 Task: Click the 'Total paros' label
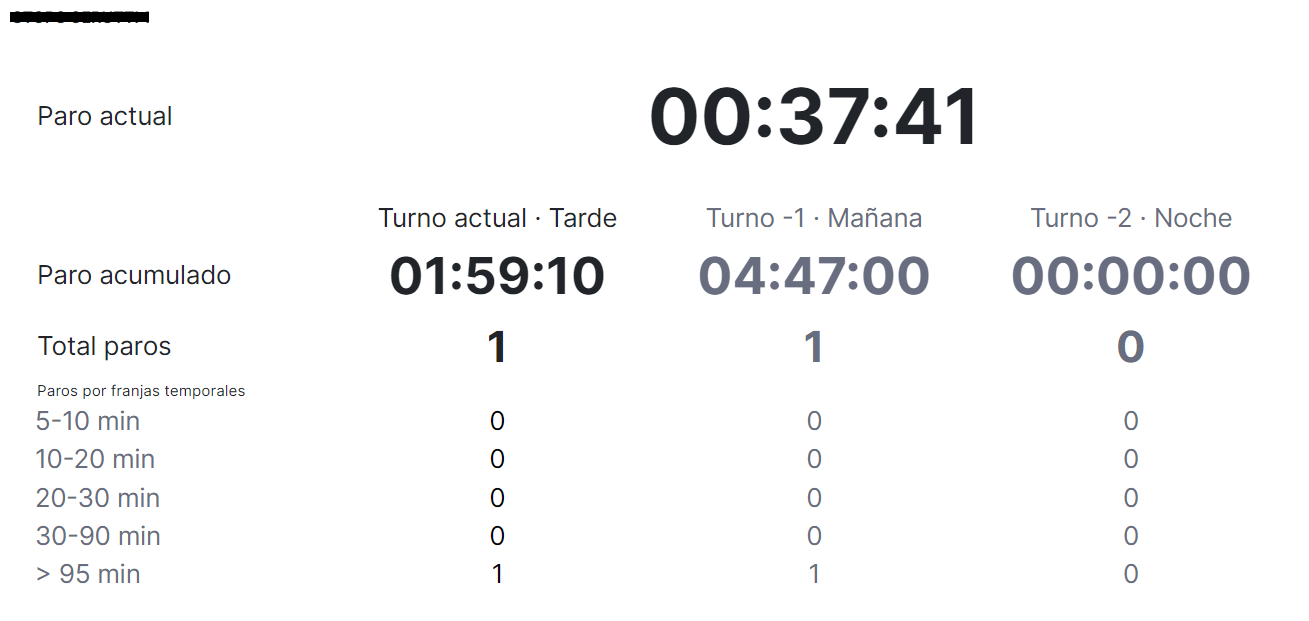tap(104, 346)
